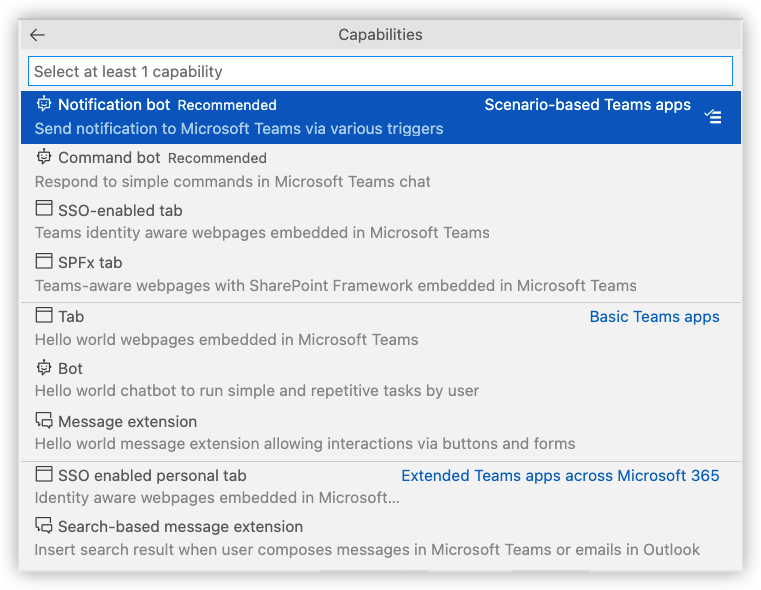The height and width of the screenshot is (590, 761).
Task: Select SSO enabled personal tab option
Action: [x=380, y=486]
